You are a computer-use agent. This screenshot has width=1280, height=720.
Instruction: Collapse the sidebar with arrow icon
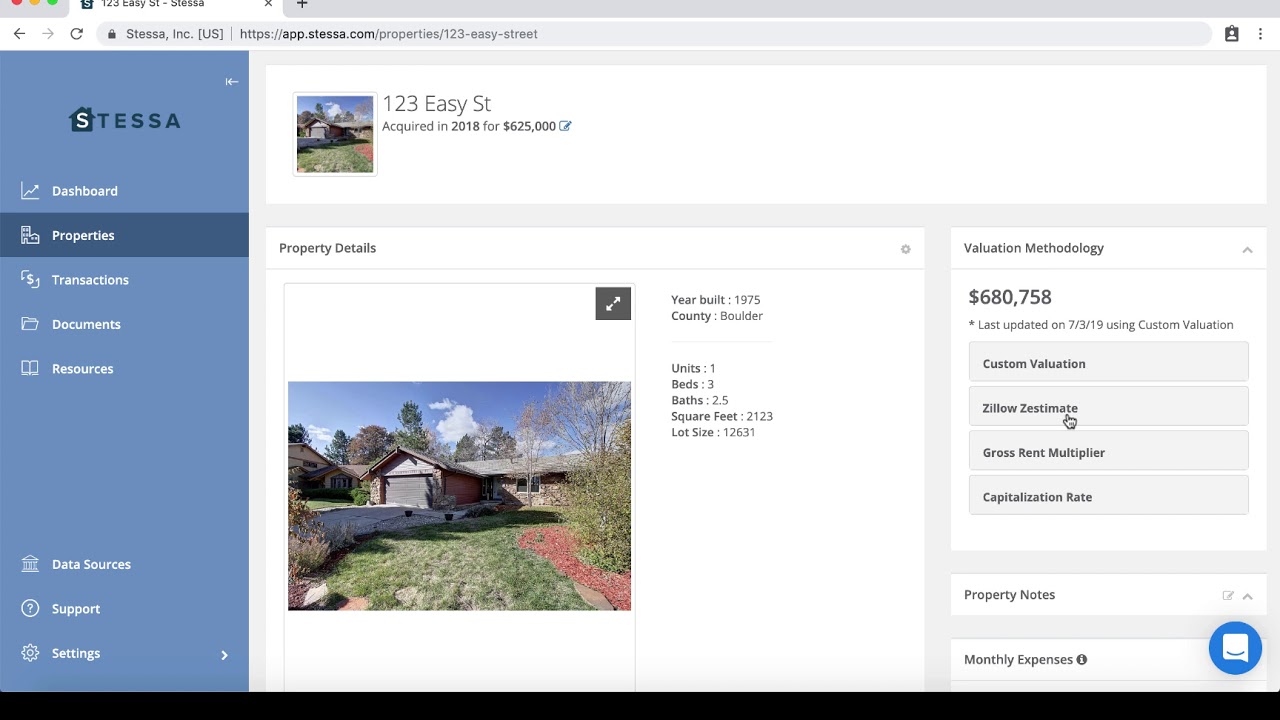coord(231,82)
